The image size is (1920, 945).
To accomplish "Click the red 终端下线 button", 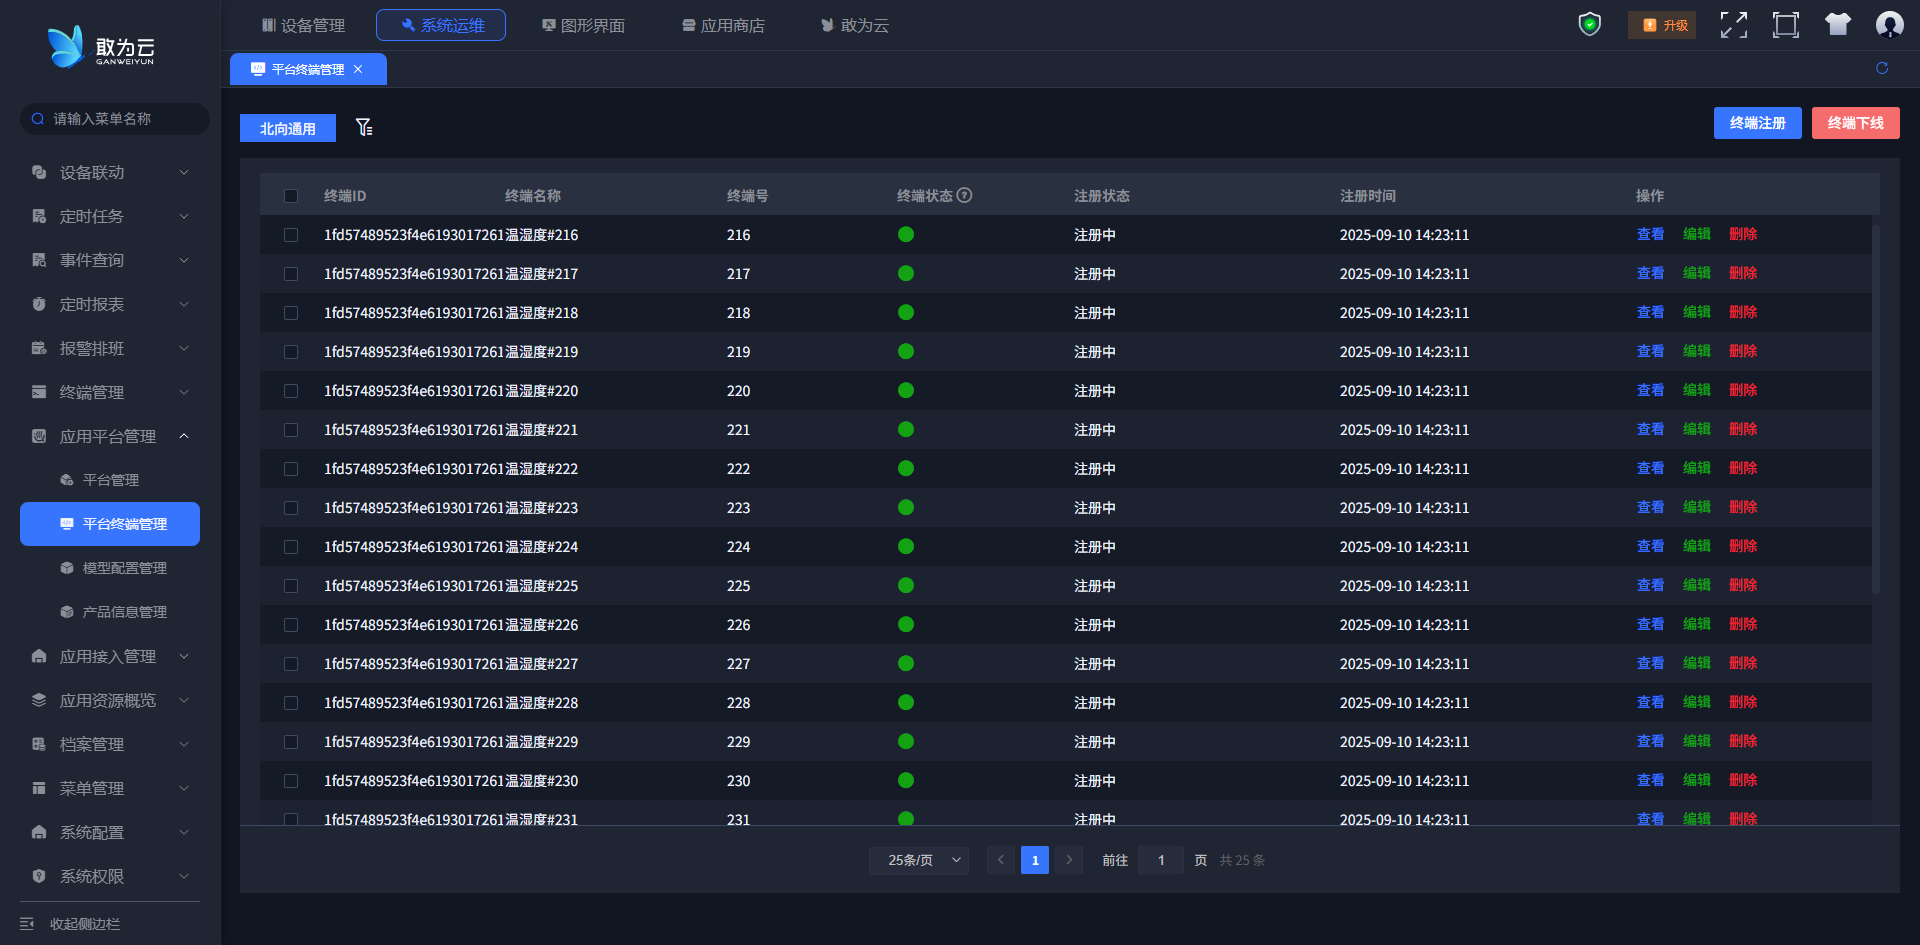I will click(x=1855, y=123).
